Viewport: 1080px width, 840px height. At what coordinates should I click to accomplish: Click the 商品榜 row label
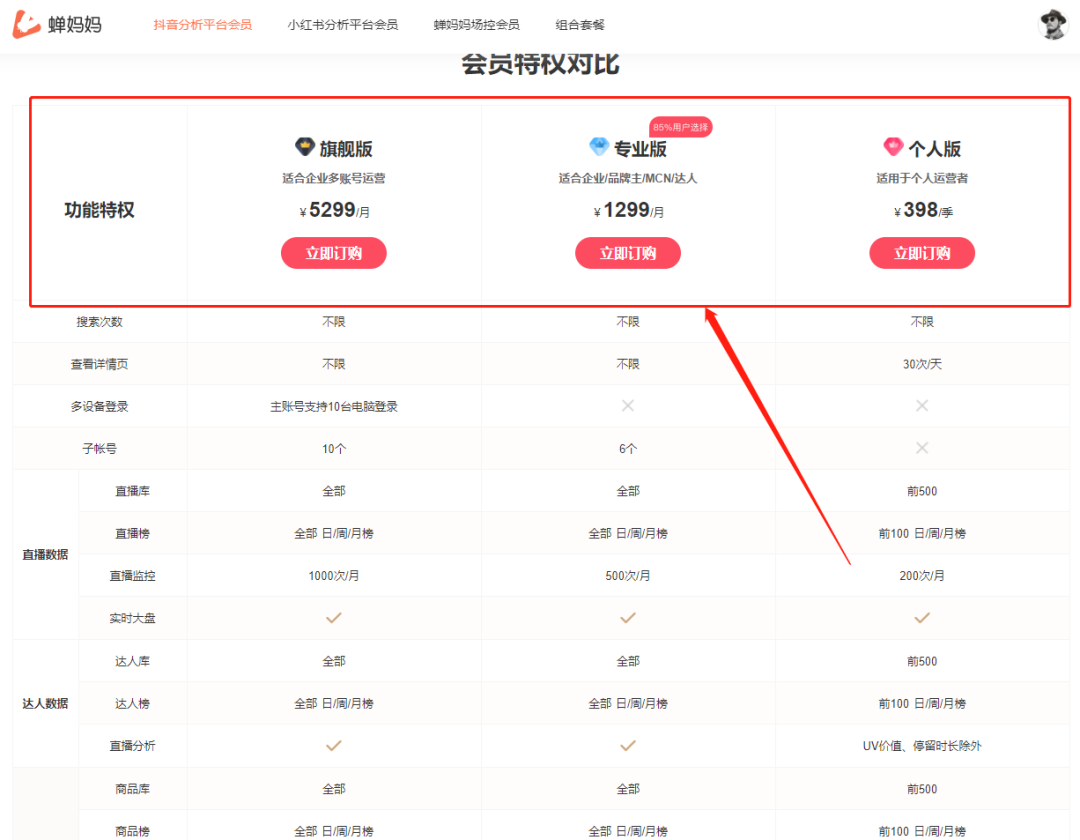132,832
